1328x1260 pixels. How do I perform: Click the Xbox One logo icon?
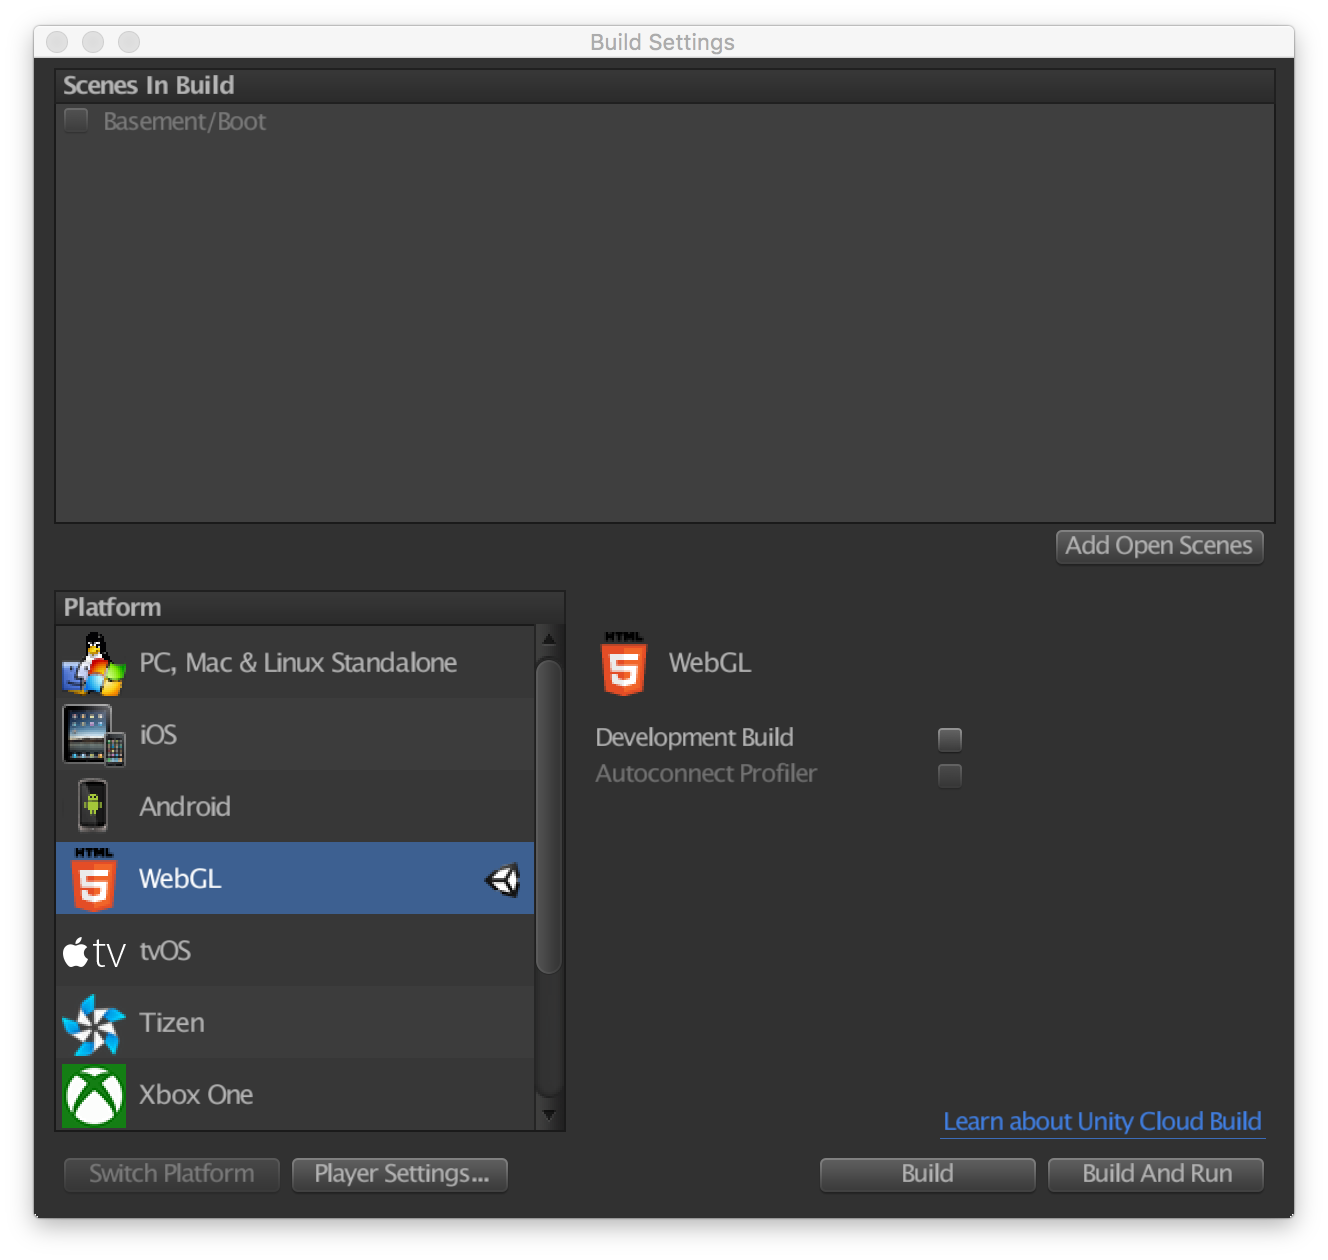pos(94,1095)
